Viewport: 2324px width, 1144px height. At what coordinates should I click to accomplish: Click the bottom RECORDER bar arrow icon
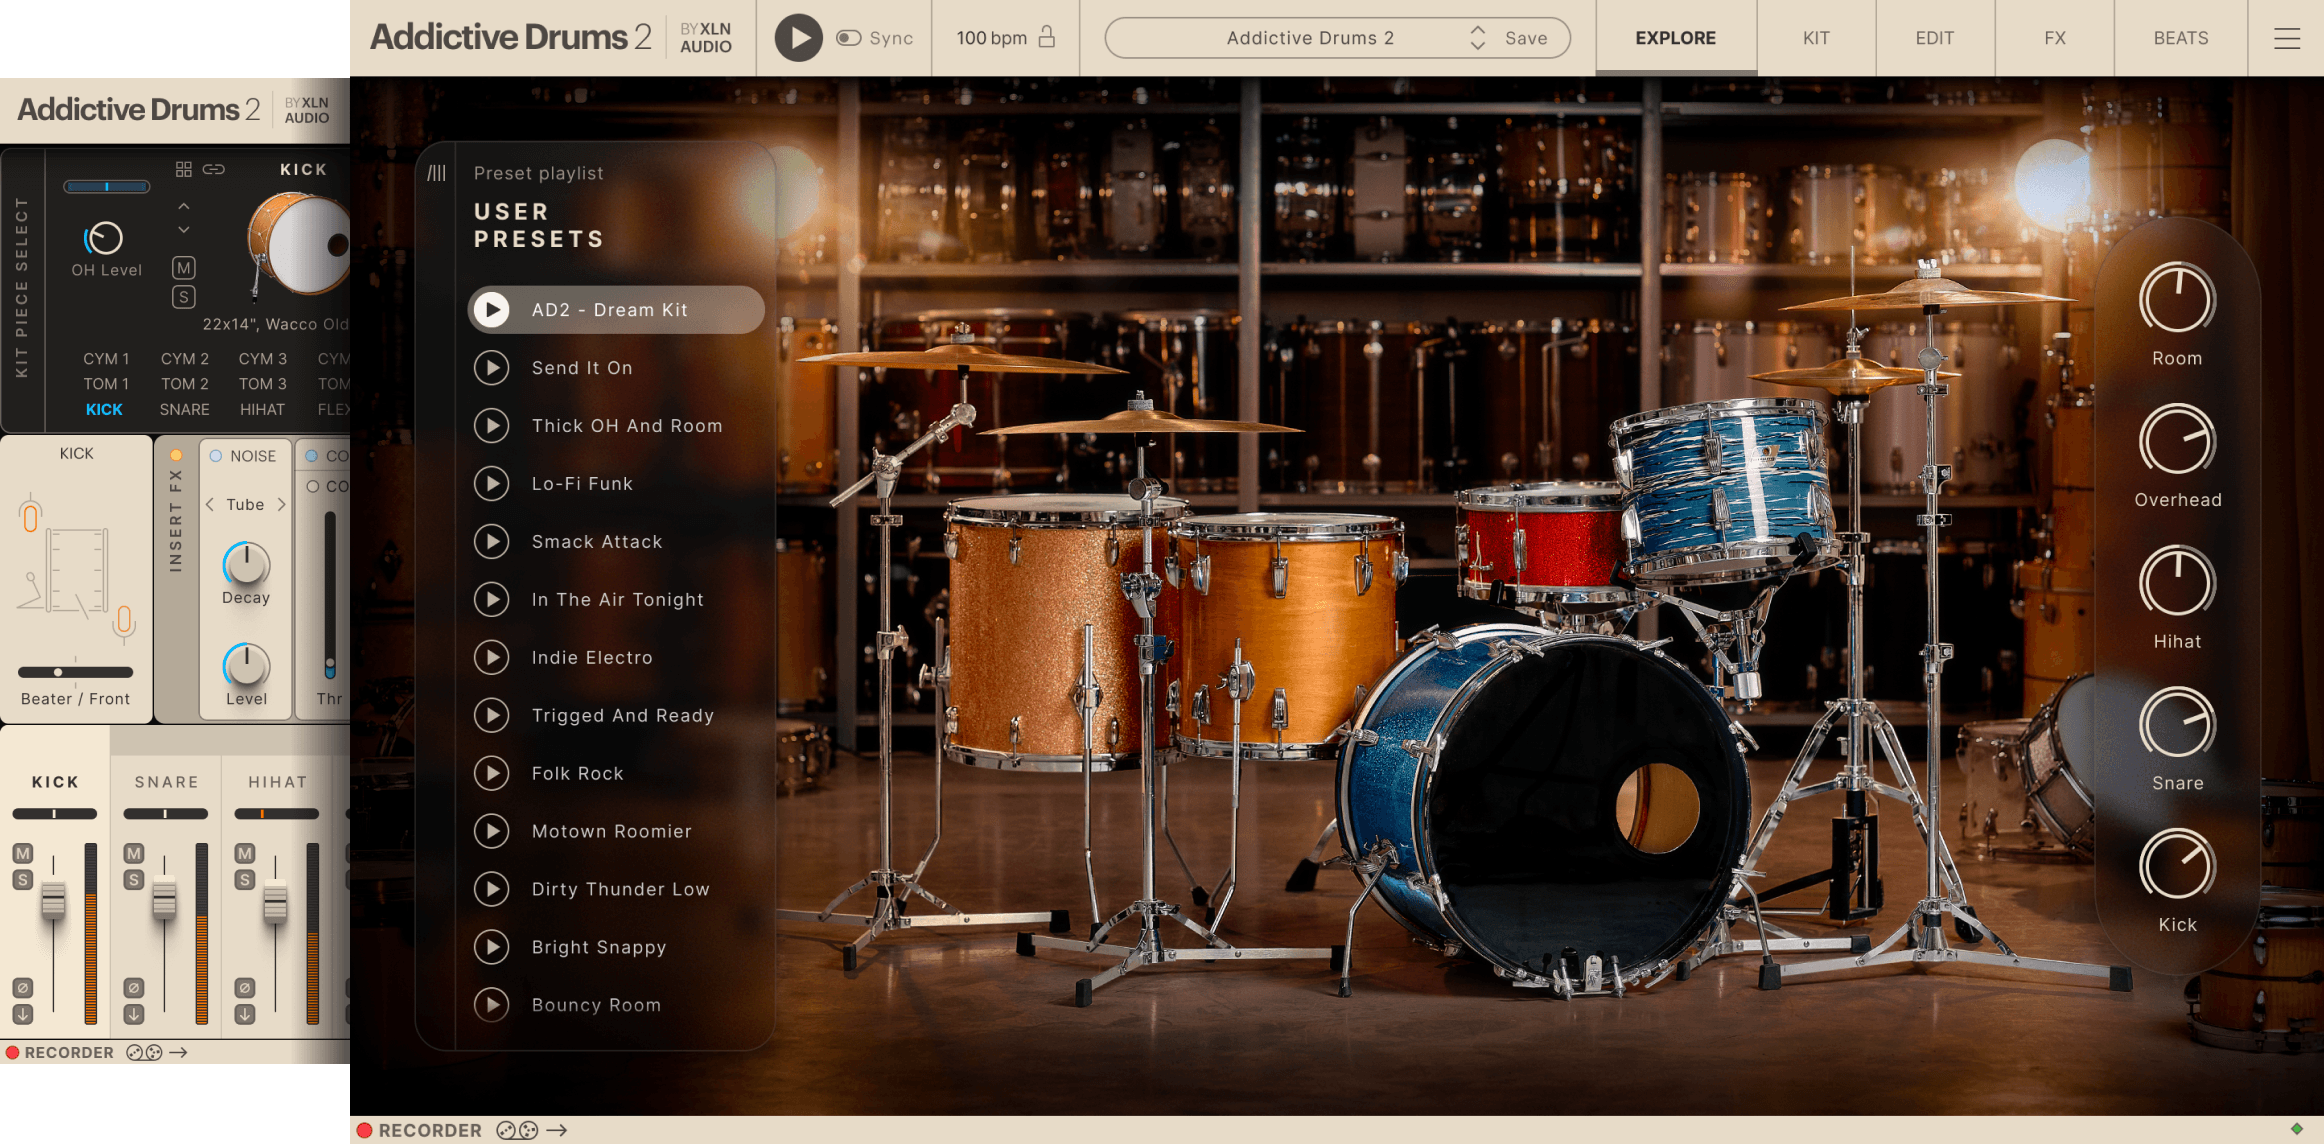557,1130
